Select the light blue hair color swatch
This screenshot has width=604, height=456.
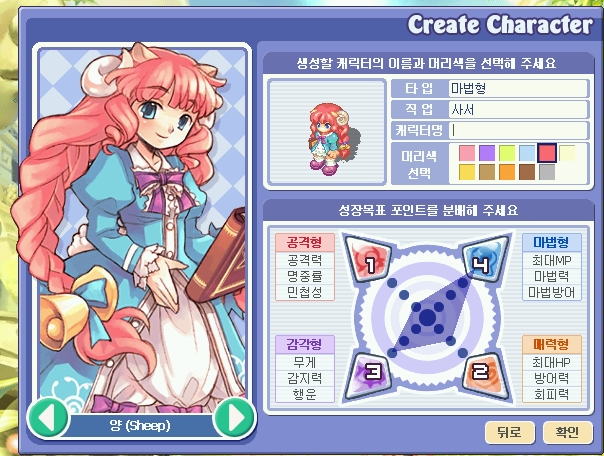click(527, 153)
